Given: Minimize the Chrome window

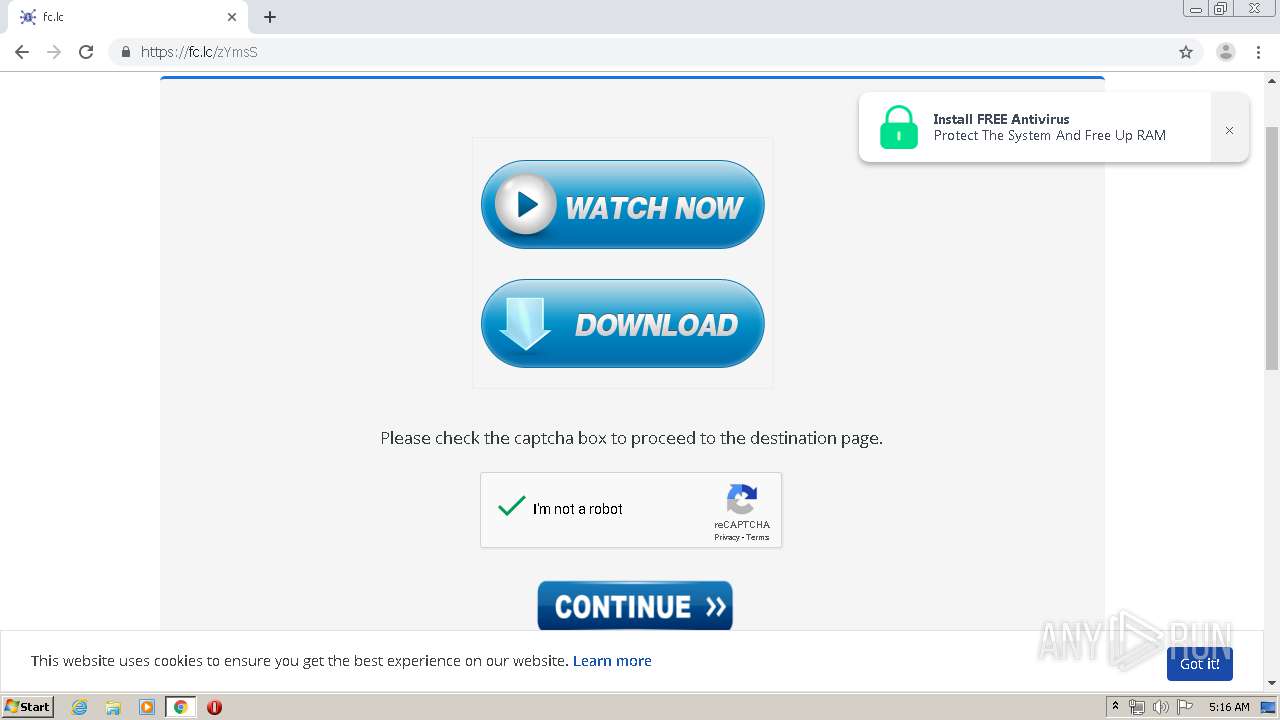Looking at the screenshot, I should point(1196,9).
